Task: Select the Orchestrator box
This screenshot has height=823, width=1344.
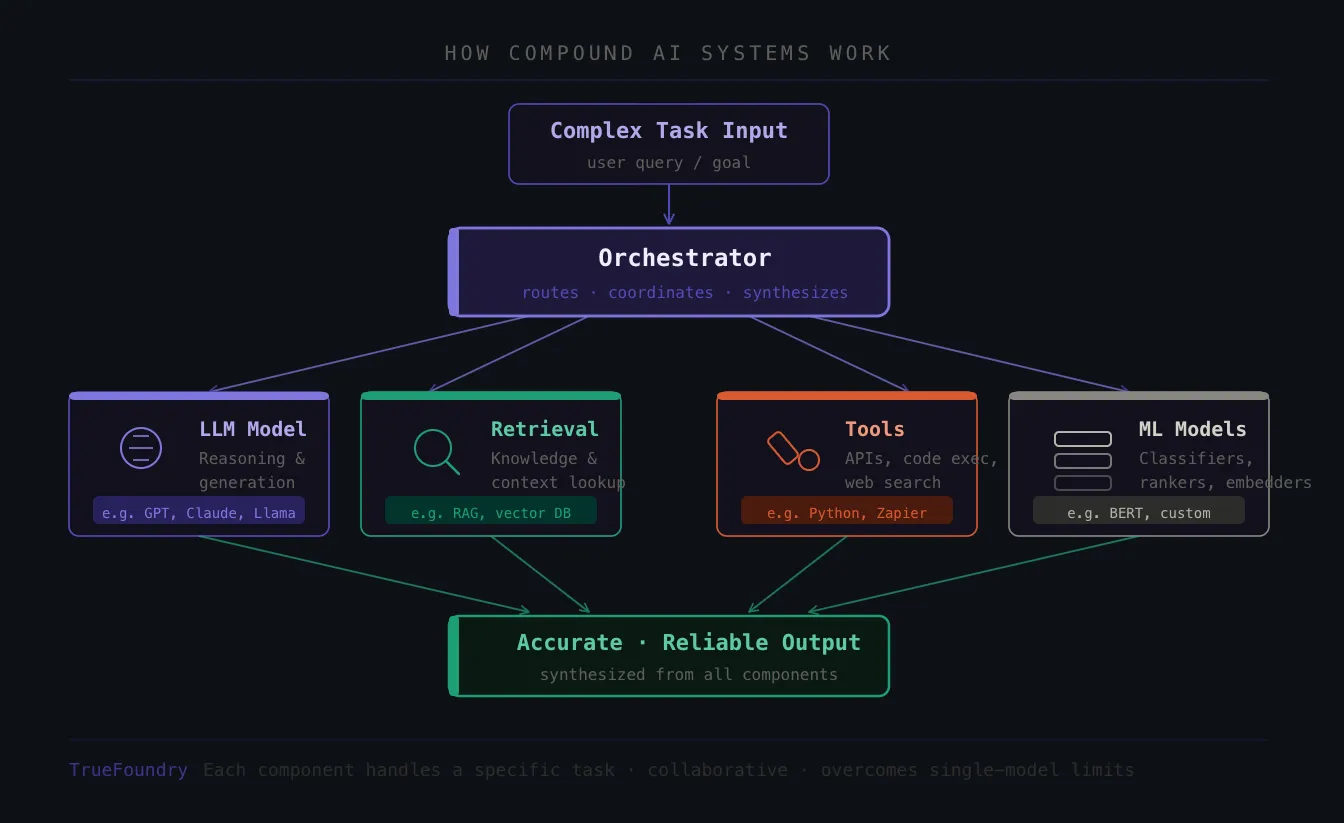Action: (669, 272)
